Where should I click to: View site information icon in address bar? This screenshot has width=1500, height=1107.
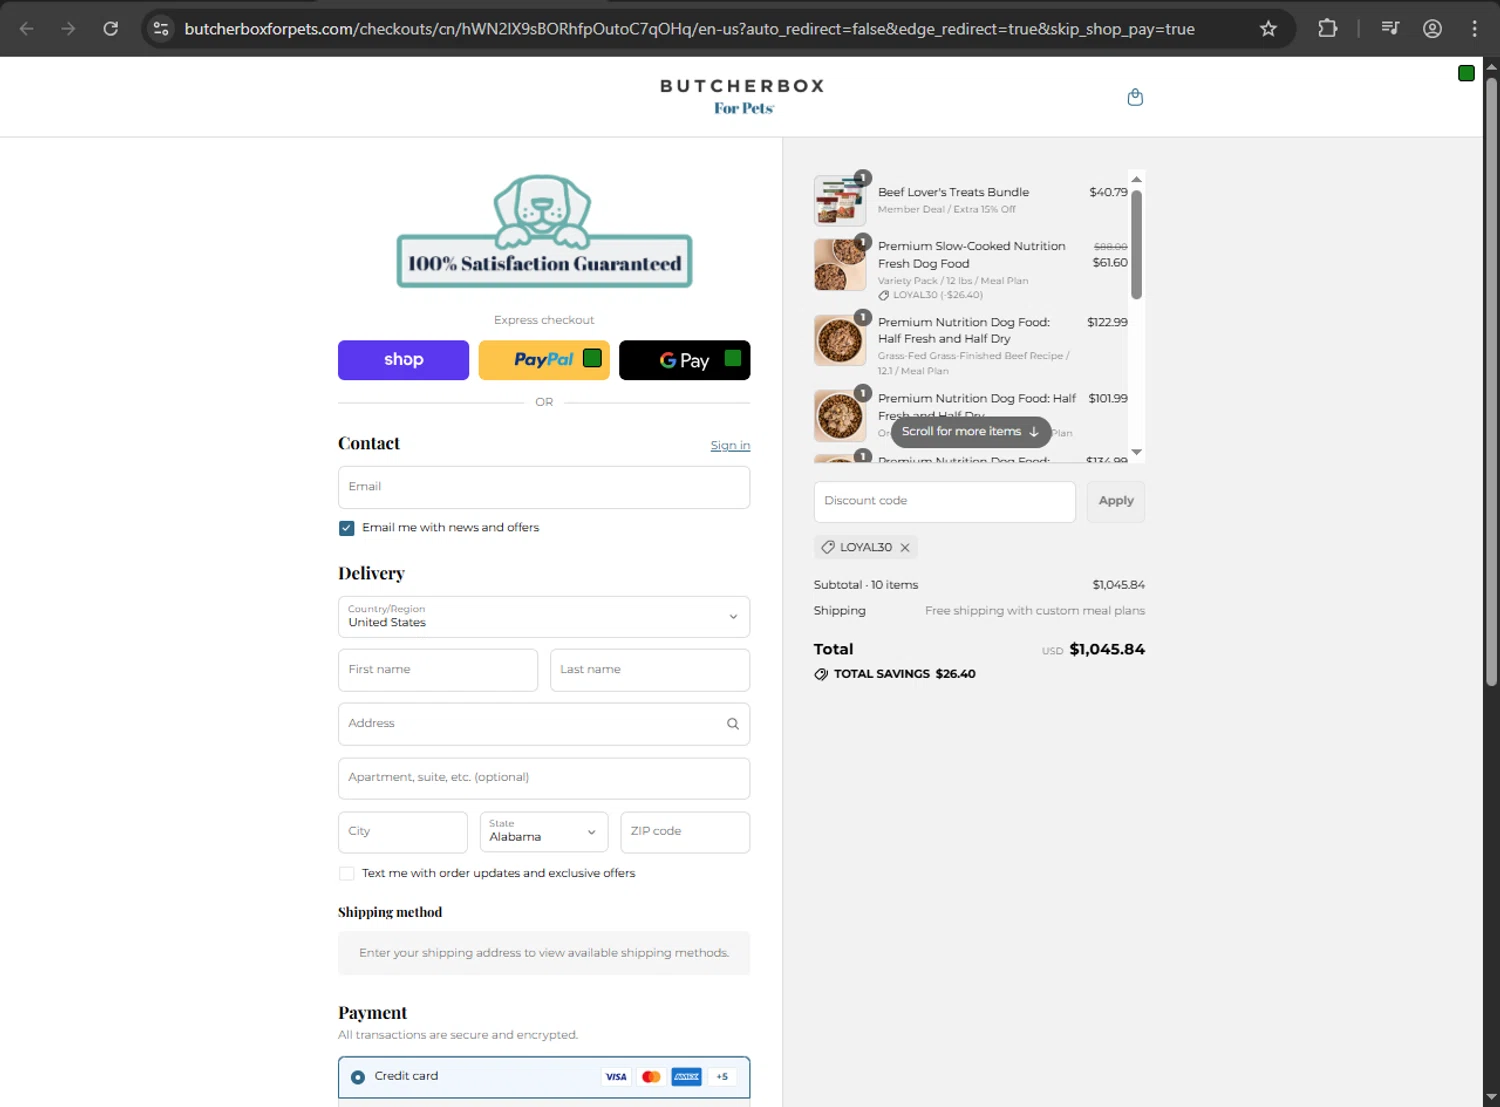[161, 28]
